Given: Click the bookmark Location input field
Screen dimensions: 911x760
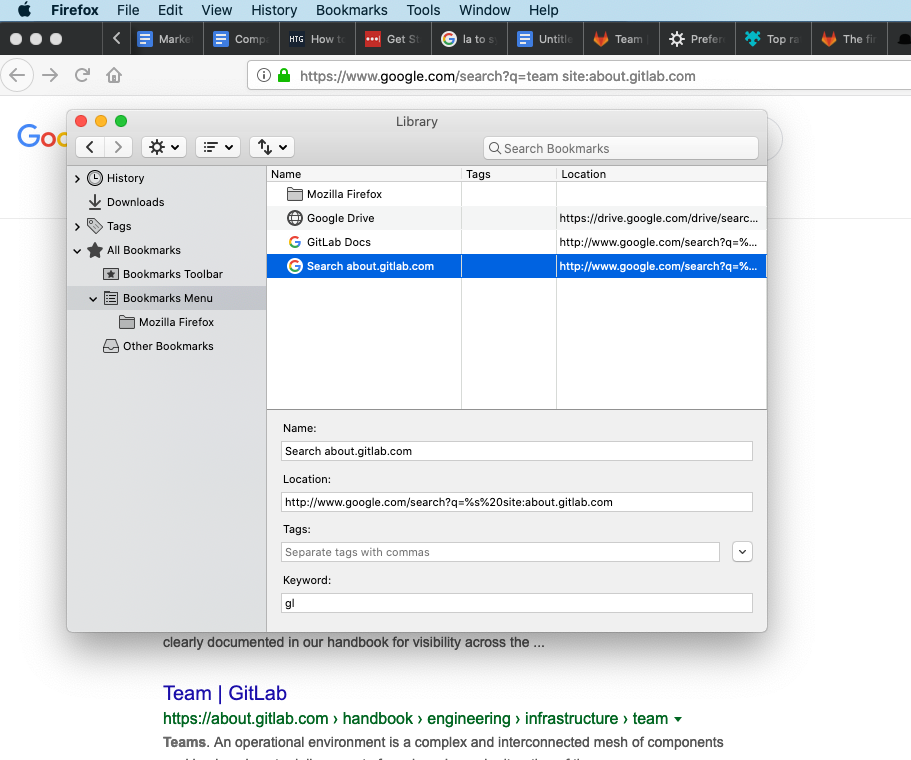Looking at the screenshot, I should point(517,502).
